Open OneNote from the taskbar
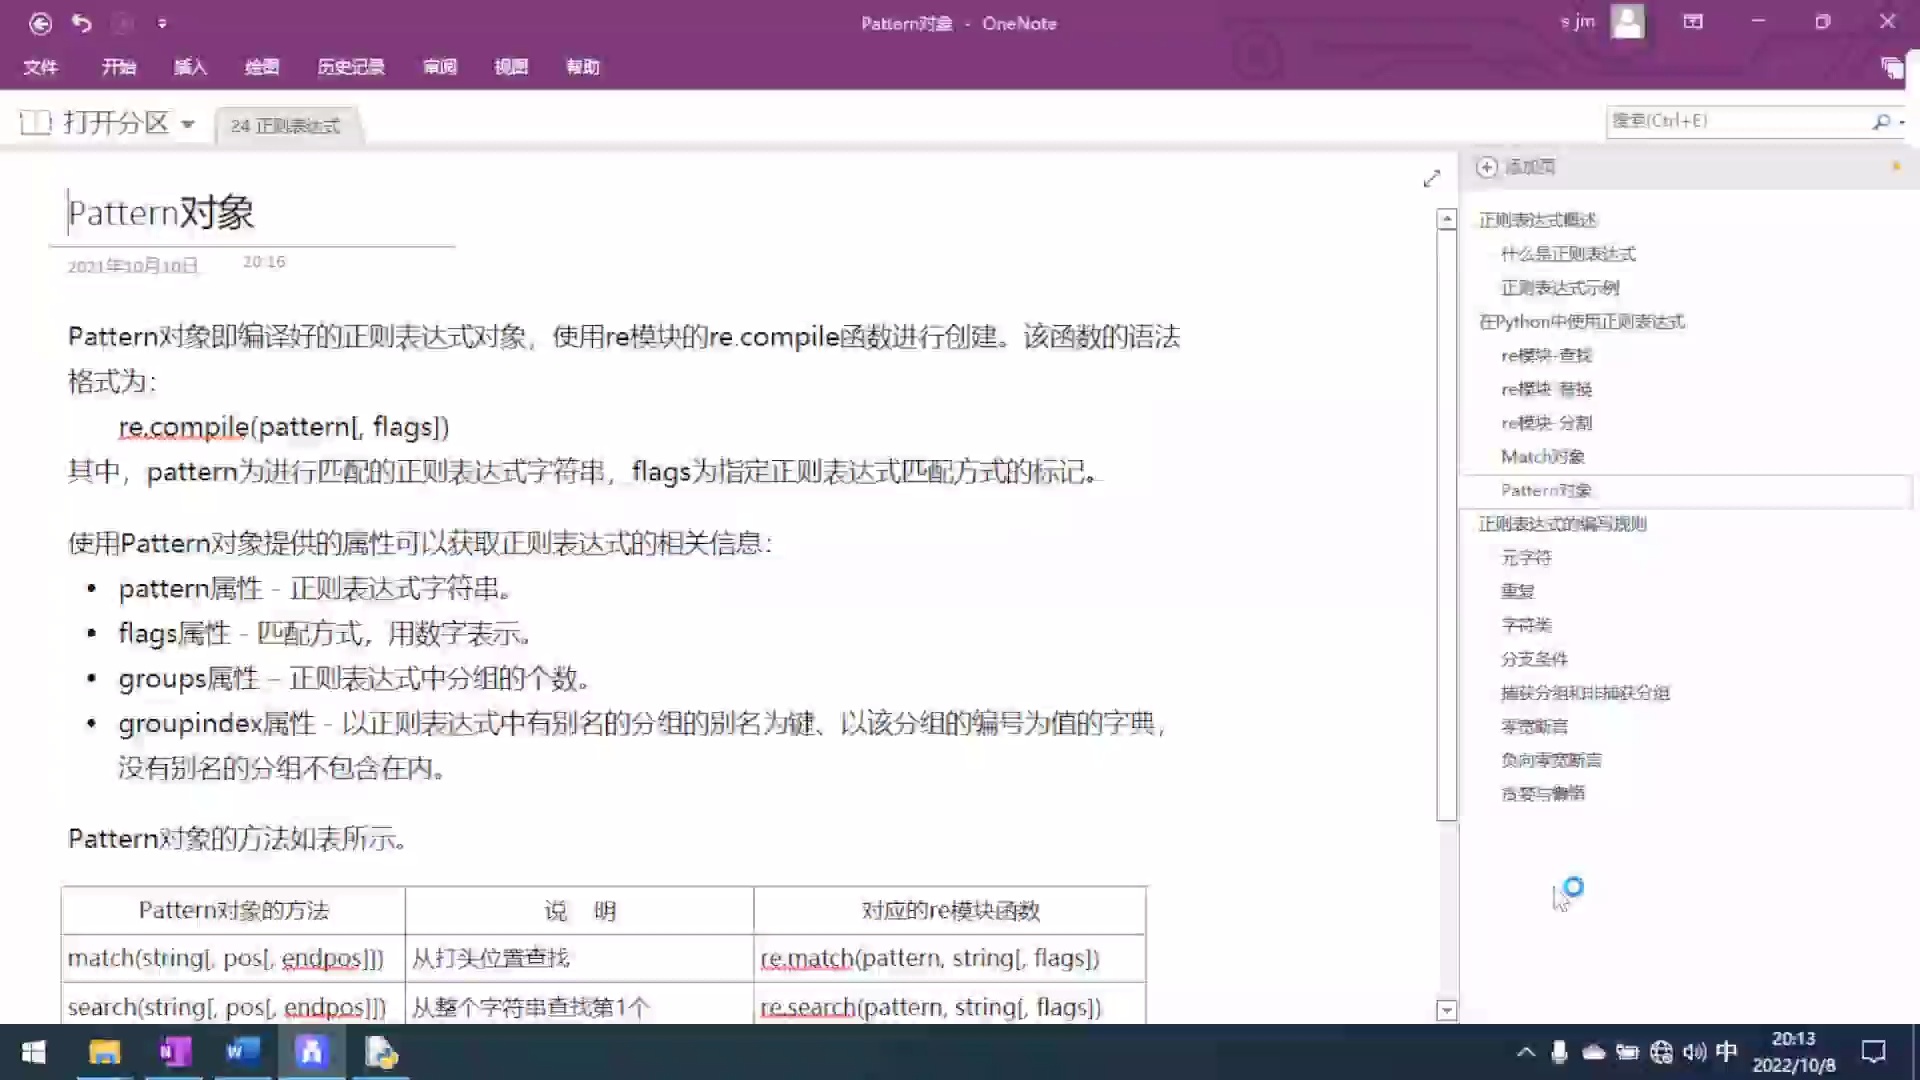 point(173,1051)
